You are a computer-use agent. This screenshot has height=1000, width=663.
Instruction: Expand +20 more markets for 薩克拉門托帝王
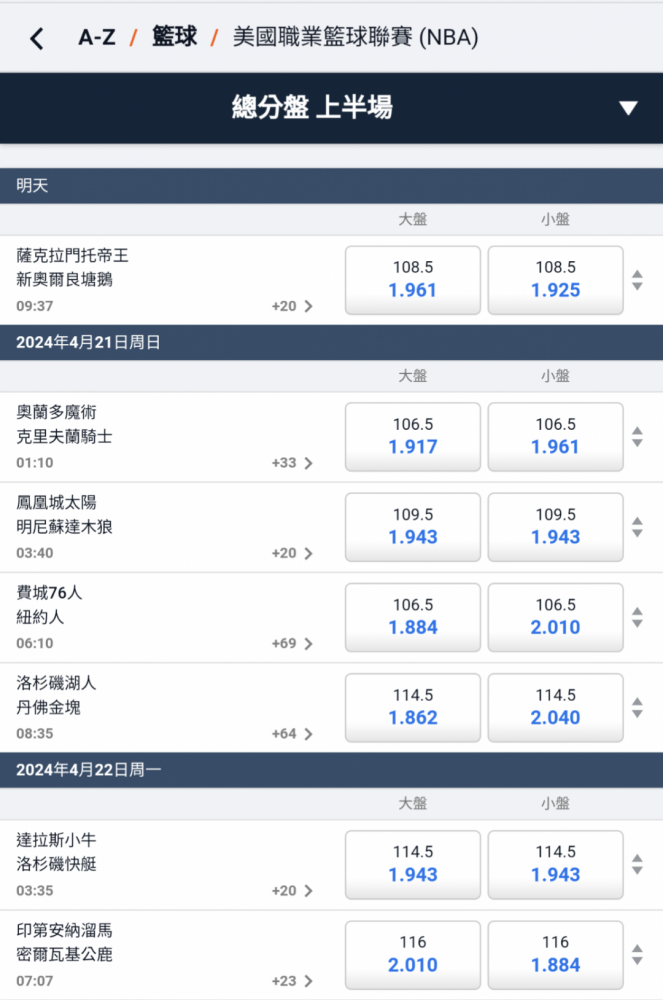(292, 306)
